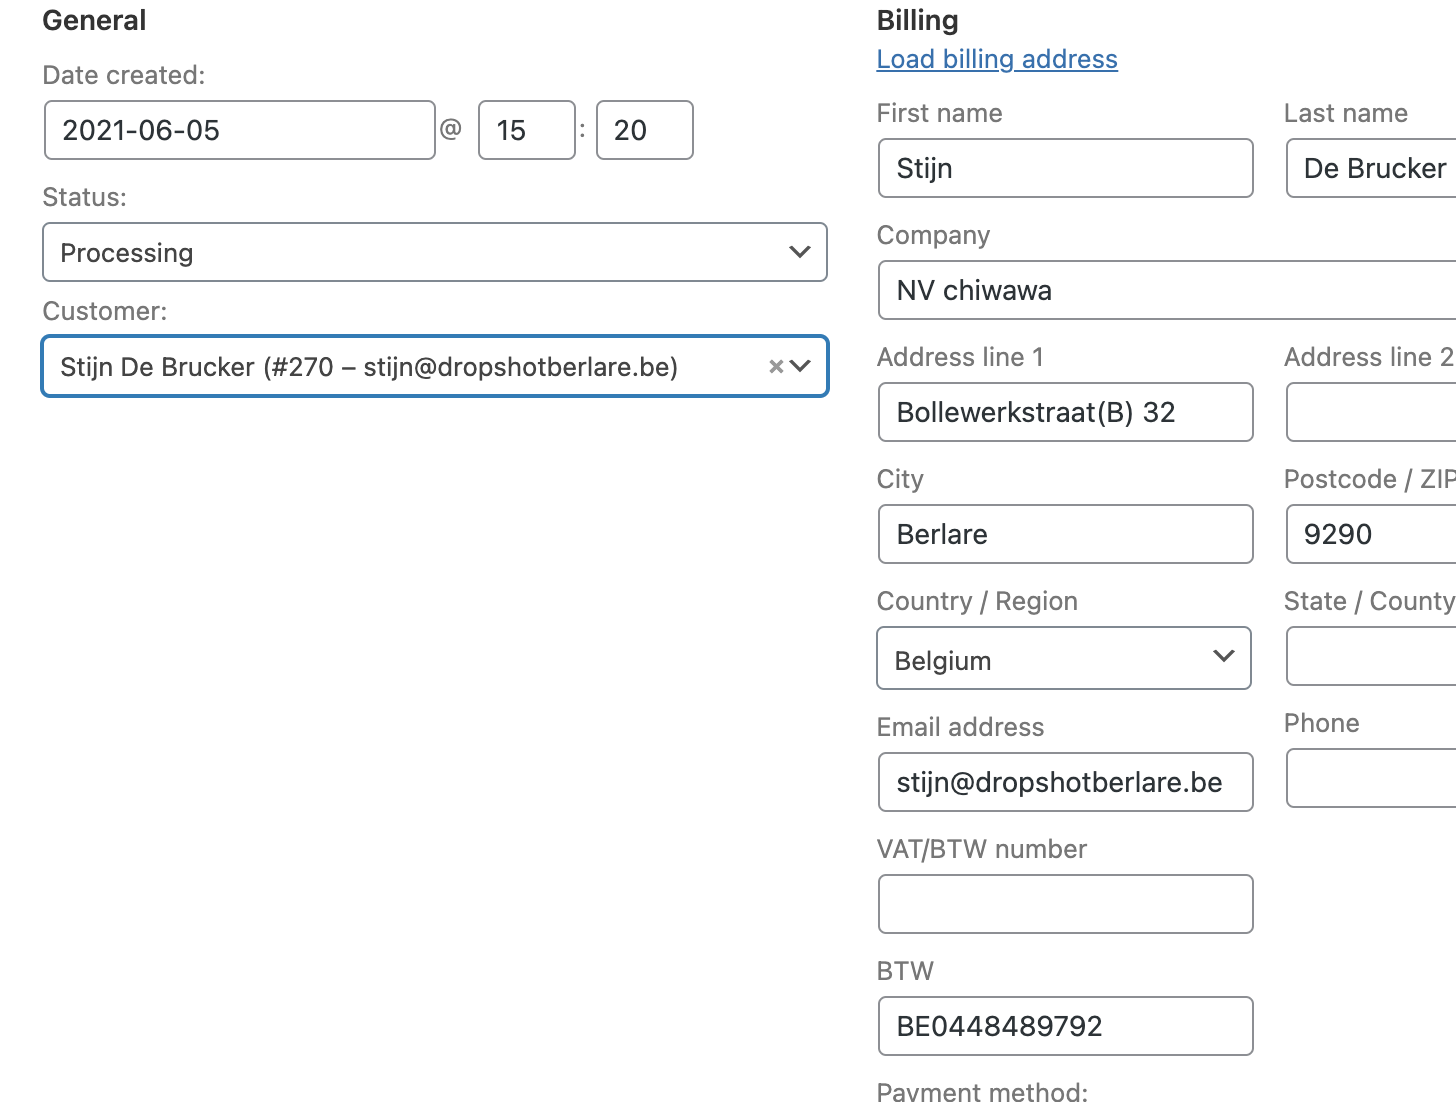This screenshot has width=1456, height=1102.
Task: Click the Load billing address link
Action: point(997,59)
